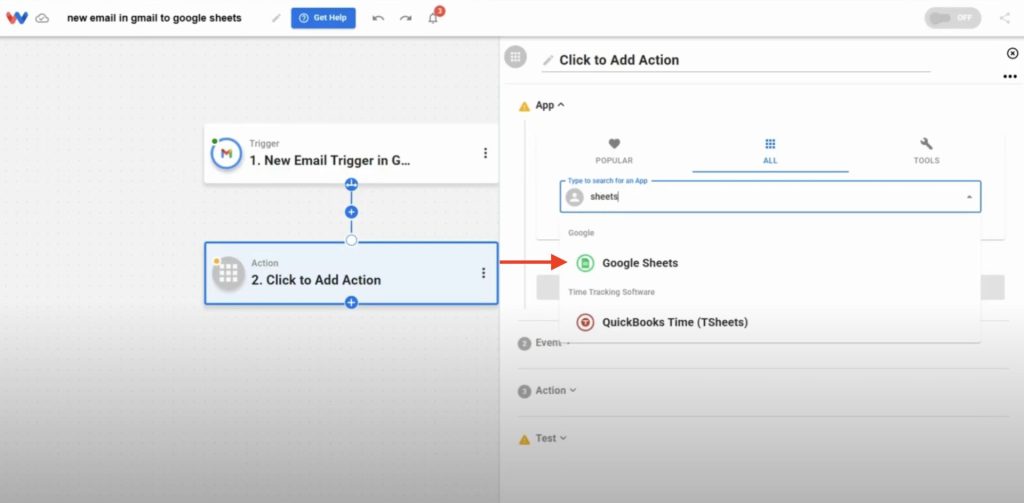Click the Pabbly W logo icon
The width and height of the screenshot is (1024, 503).
pyautogui.click(x=17, y=18)
